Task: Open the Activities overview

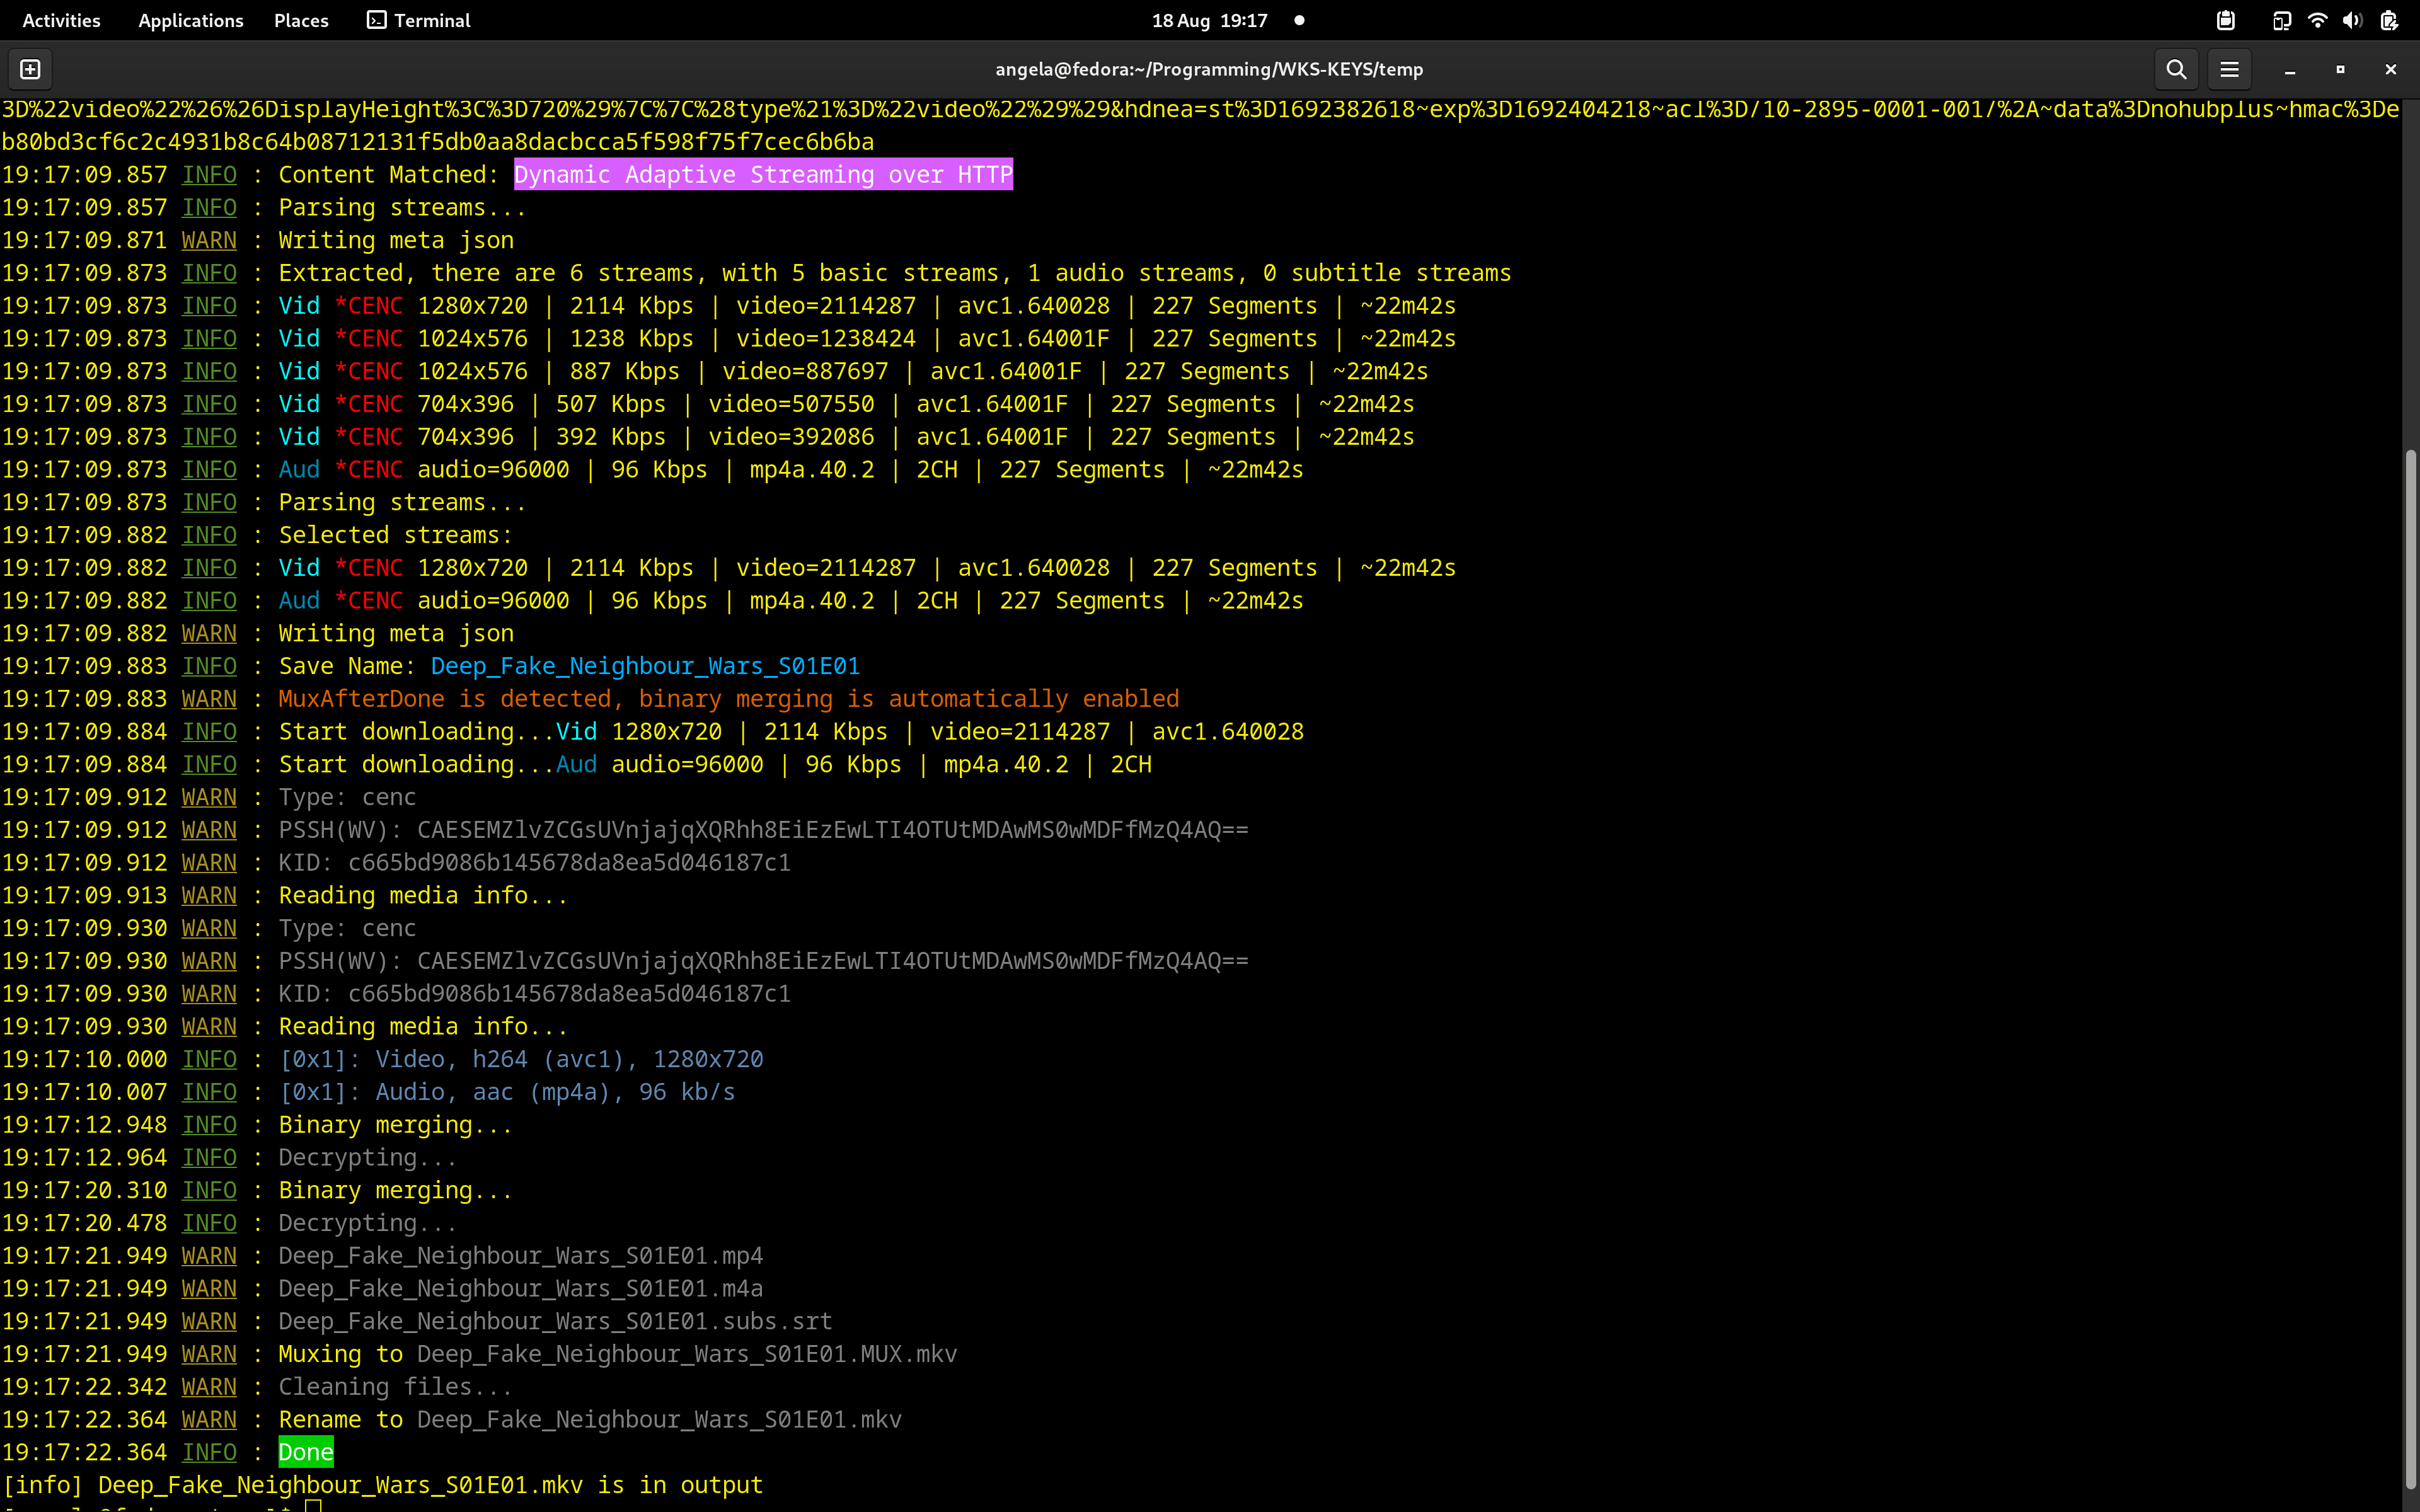Action: click(x=61, y=20)
